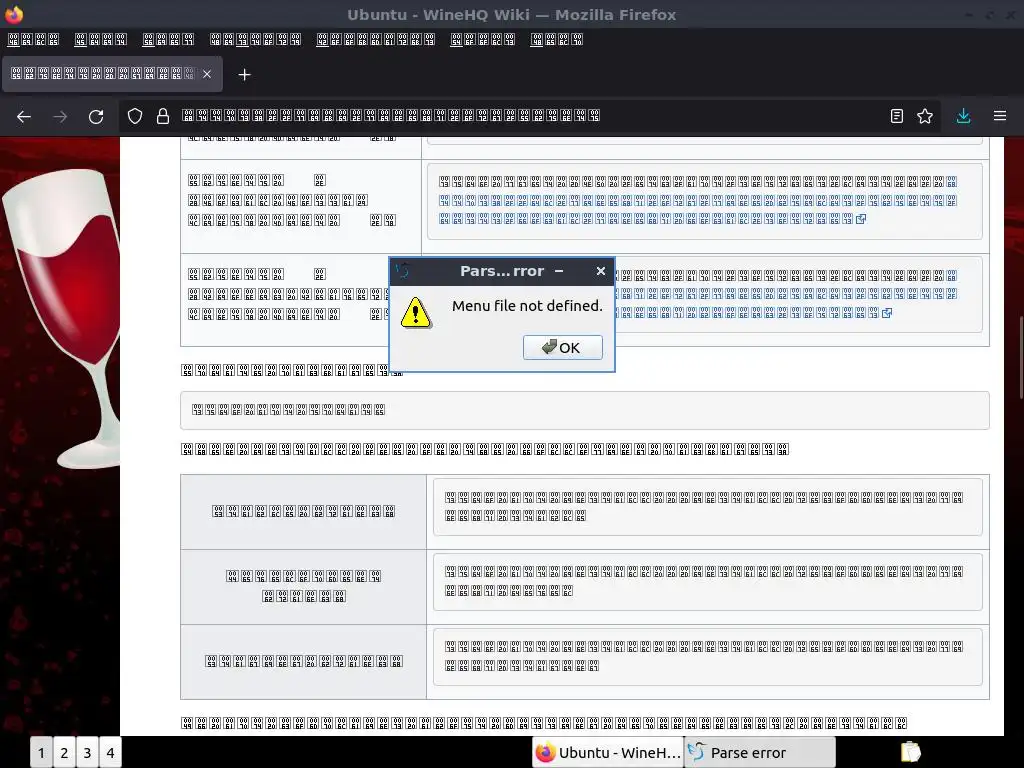The width and height of the screenshot is (1024, 768).
Task: Click the page's vertical scrollbar thumb
Action: tap(1021, 357)
